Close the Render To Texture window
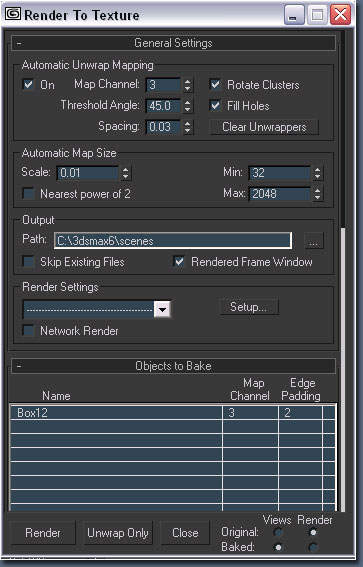The image size is (363, 567). point(341,15)
